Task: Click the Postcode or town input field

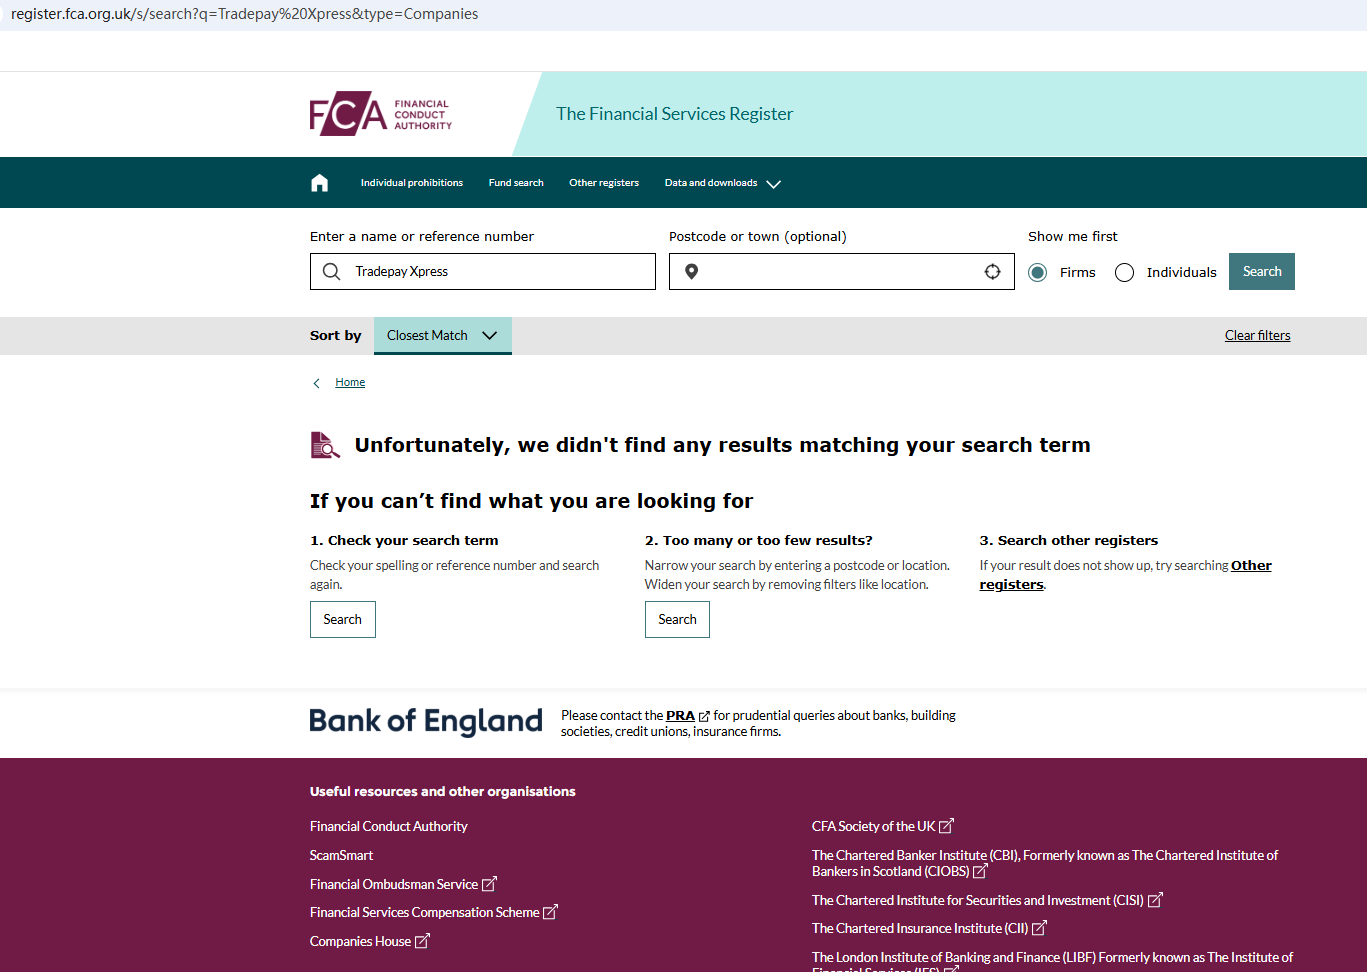Action: tap(842, 272)
